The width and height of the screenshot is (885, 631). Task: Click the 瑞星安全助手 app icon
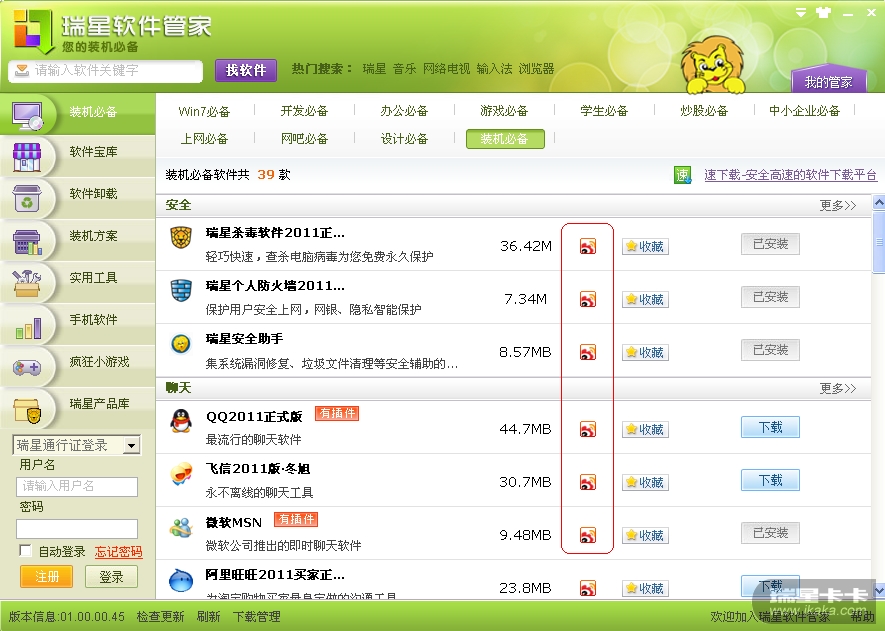click(181, 343)
